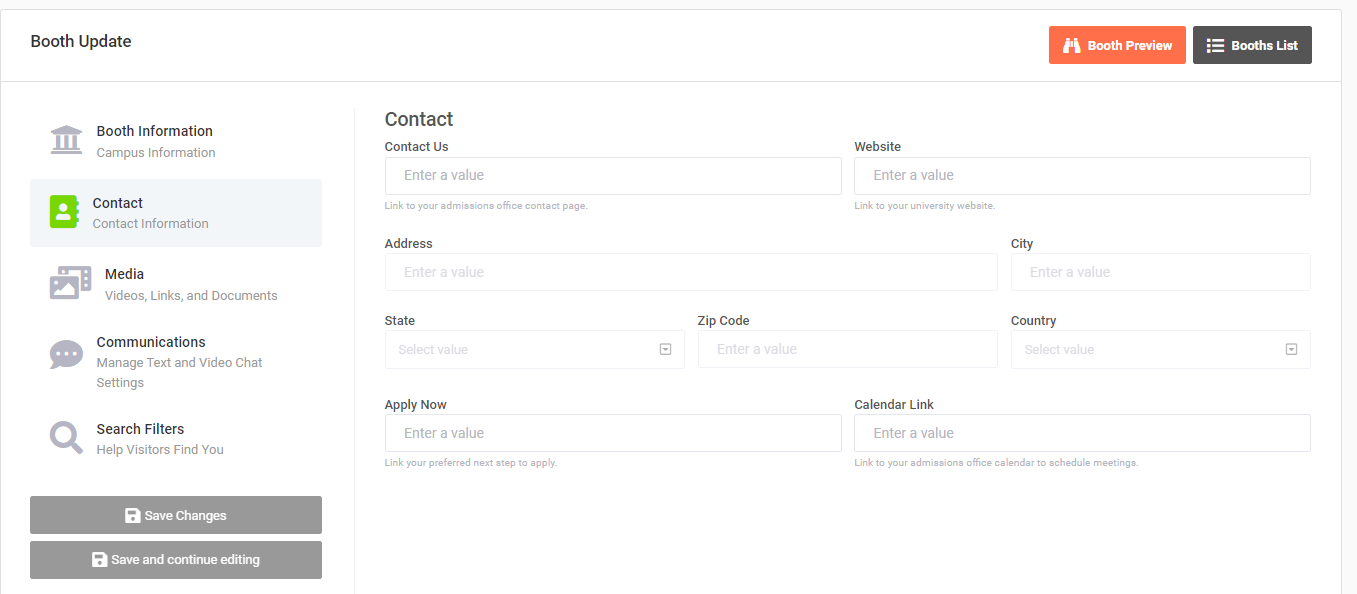Expand the Country list using its arrow
This screenshot has height=594, width=1357.
(x=1291, y=349)
